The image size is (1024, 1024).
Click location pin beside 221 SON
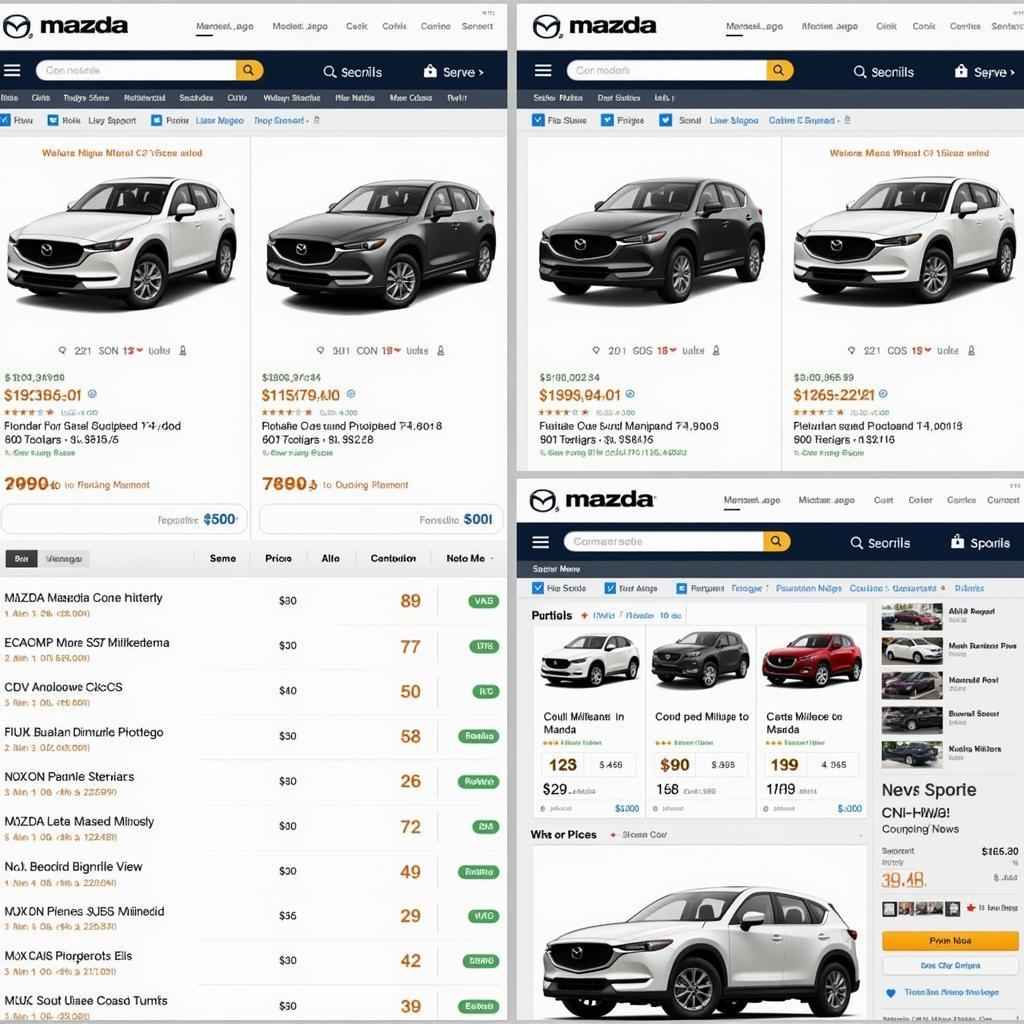62,351
